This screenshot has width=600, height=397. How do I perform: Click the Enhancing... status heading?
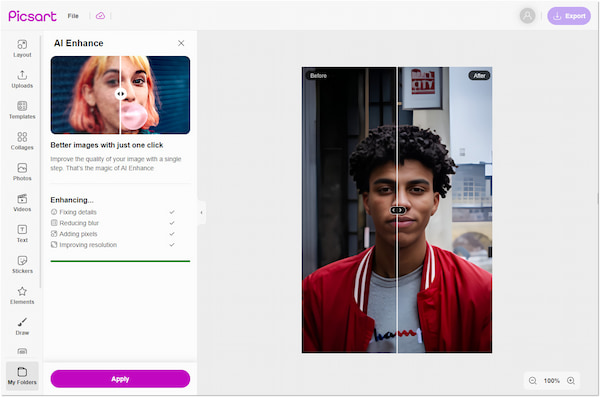[72, 200]
